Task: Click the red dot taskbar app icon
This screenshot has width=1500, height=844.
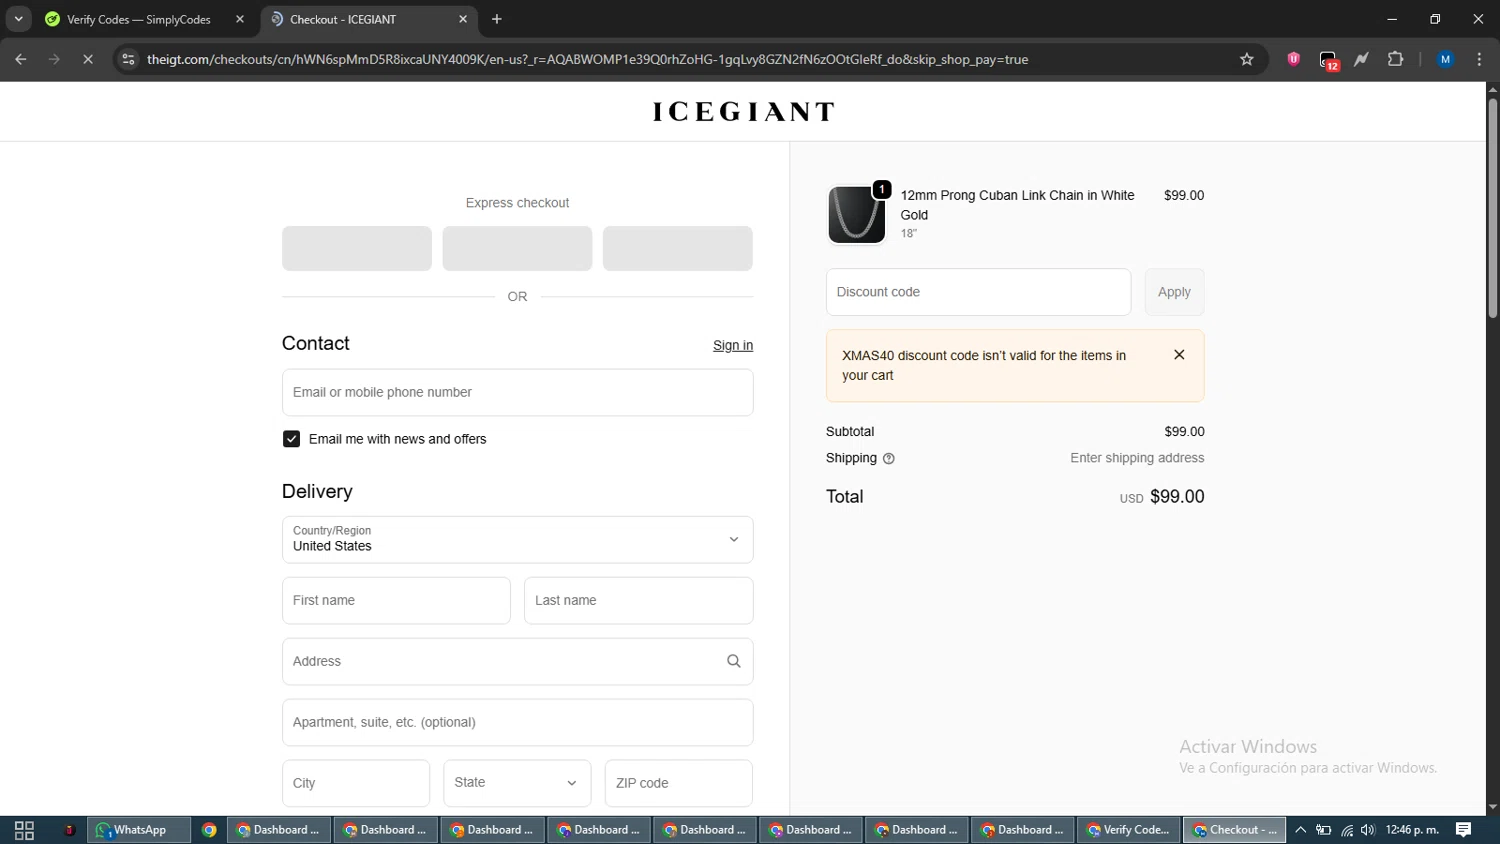Action: pos(69,830)
